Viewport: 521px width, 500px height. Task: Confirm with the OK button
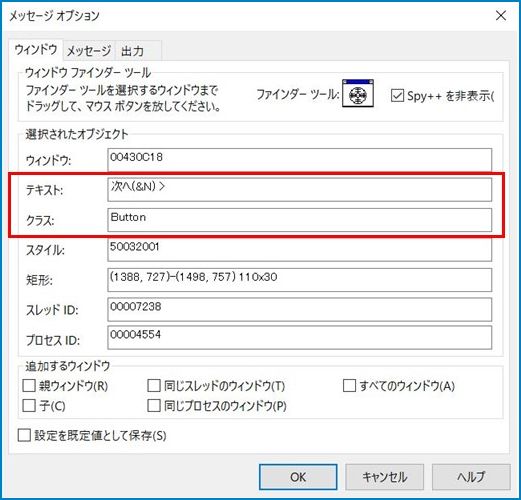(298, 477)
